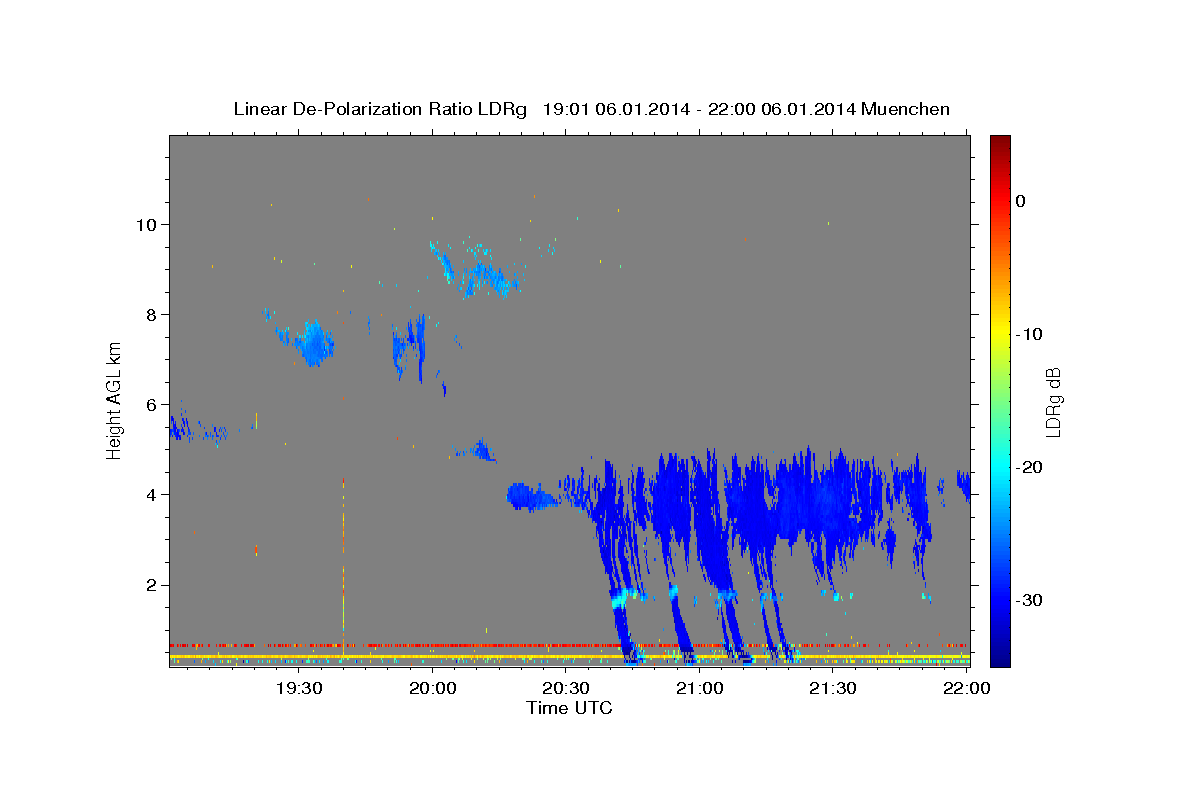Click the colorbar value -20

pyautogui.click(x=1030, y=467)
